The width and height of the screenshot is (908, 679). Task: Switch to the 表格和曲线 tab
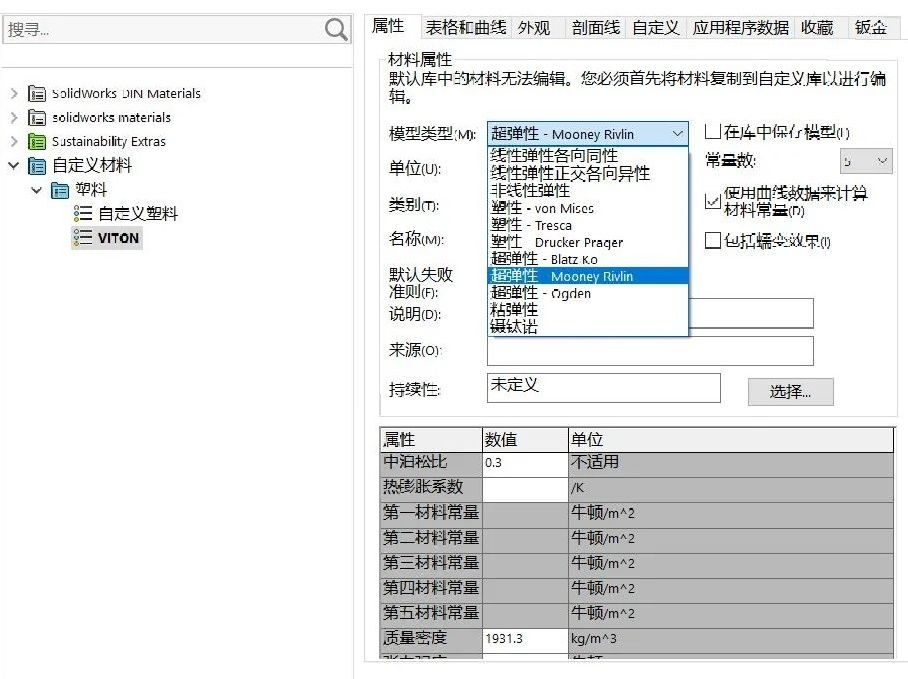coord(465,28)
